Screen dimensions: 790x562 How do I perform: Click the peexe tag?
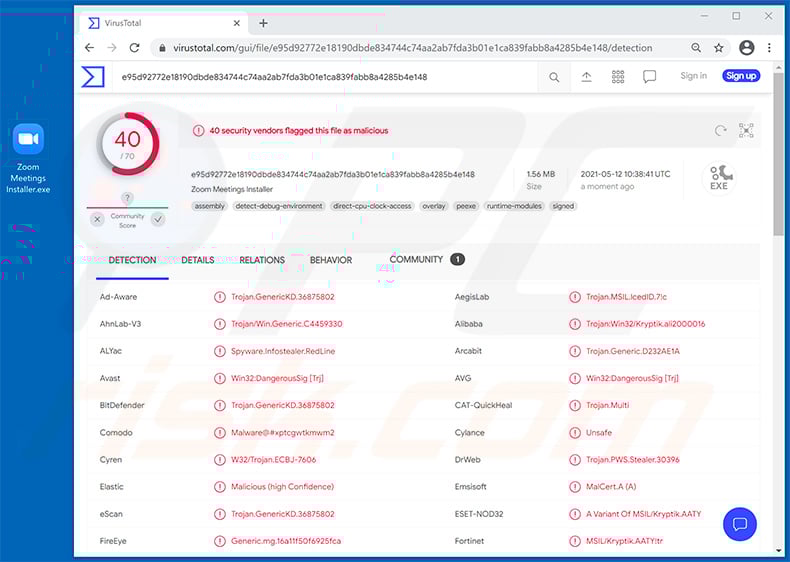[x=466, y=206]
